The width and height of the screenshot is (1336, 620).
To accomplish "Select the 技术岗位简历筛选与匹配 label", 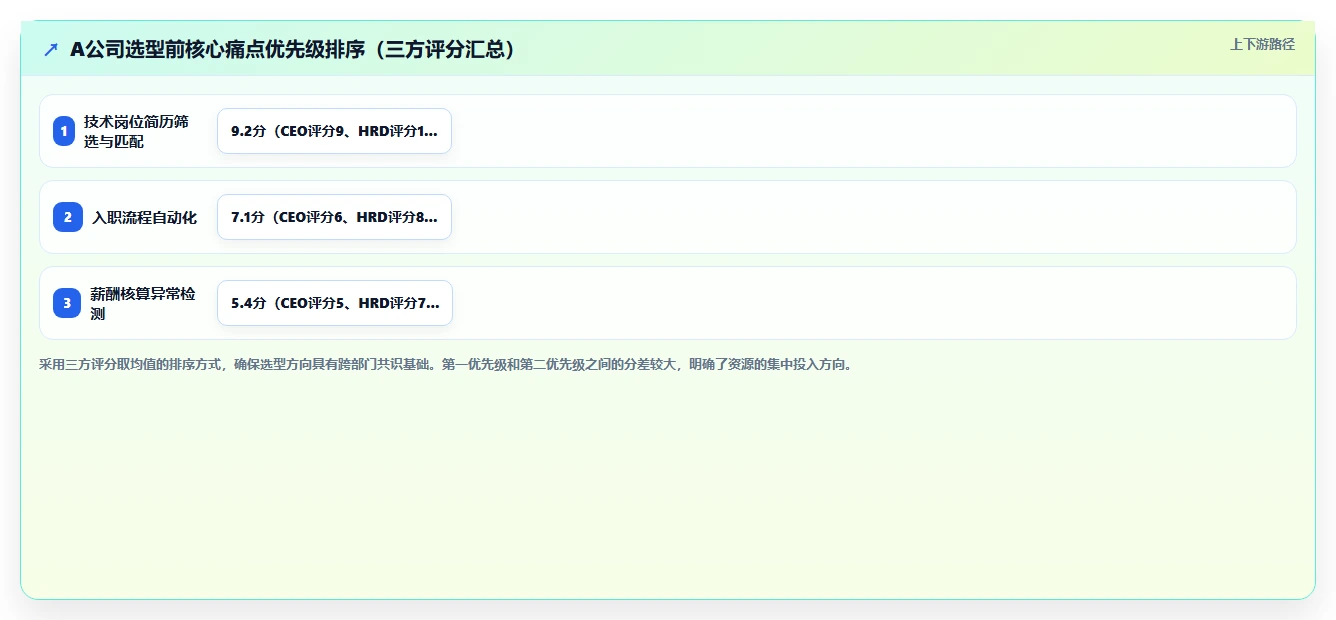I will pos(136,131).
